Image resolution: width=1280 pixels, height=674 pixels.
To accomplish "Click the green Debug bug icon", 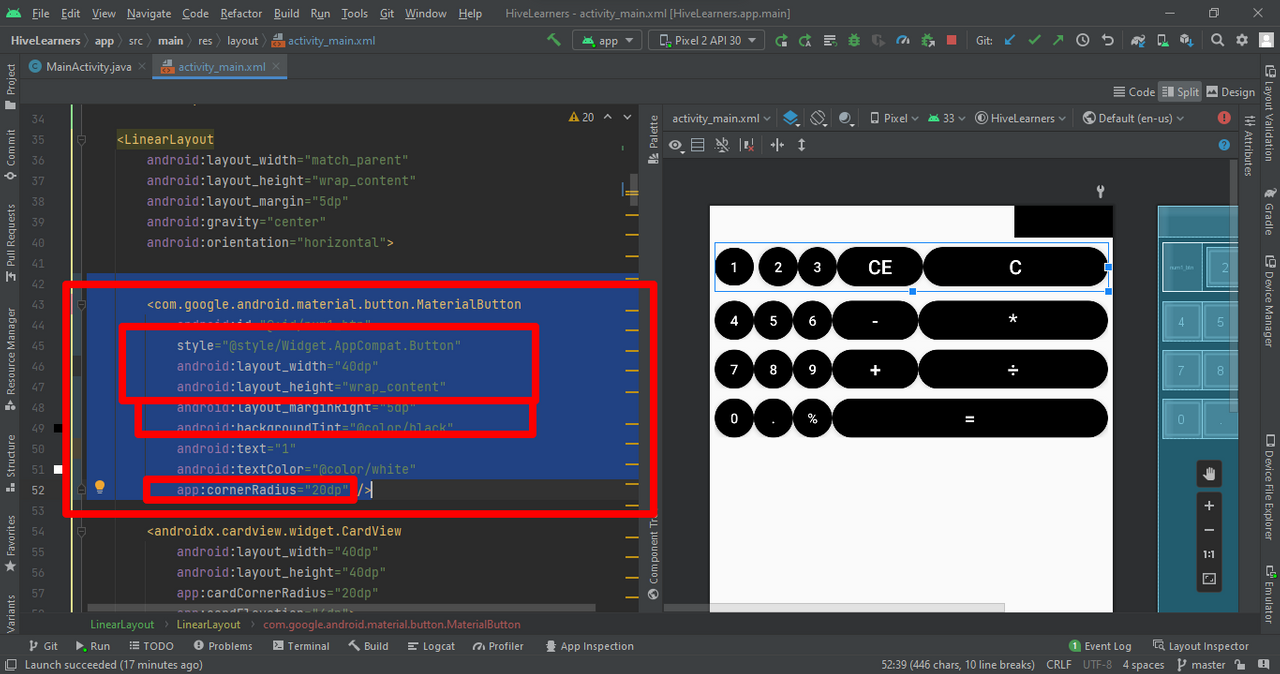I will [x=854, y=41].
